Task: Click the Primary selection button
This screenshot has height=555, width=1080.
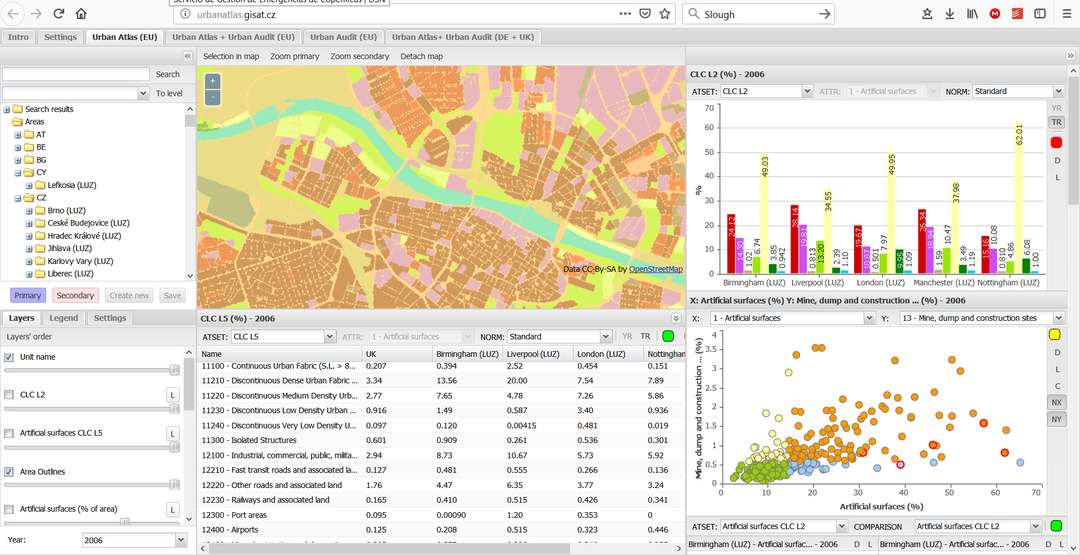Action: tap(28, 295)
